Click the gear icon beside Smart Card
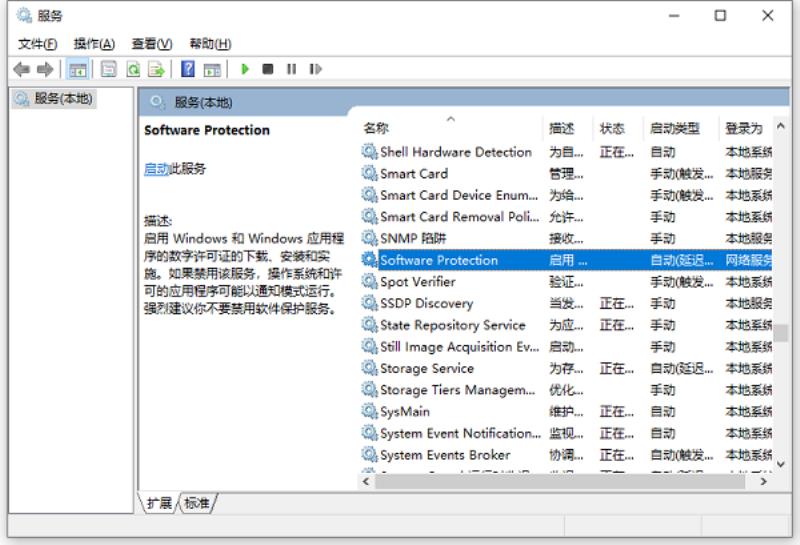Viewport: 800px width, 545px height. point(369,173)
